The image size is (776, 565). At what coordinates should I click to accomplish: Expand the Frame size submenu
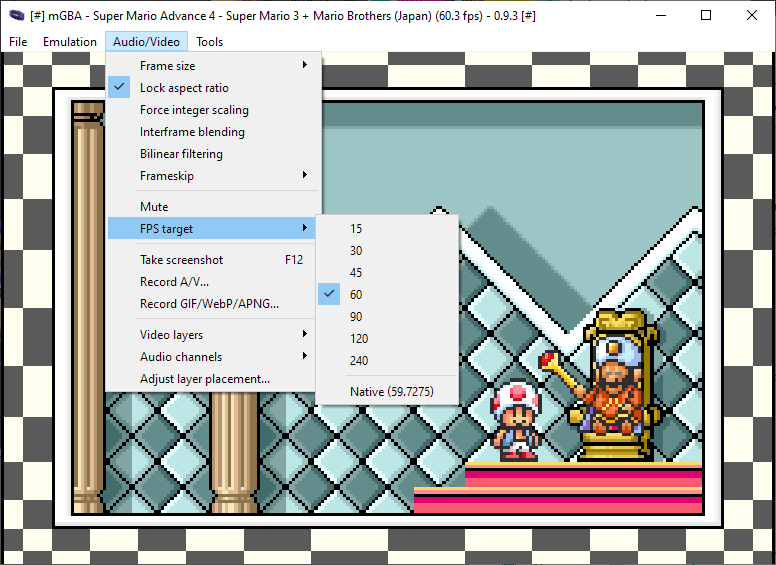tap(212, 65)
